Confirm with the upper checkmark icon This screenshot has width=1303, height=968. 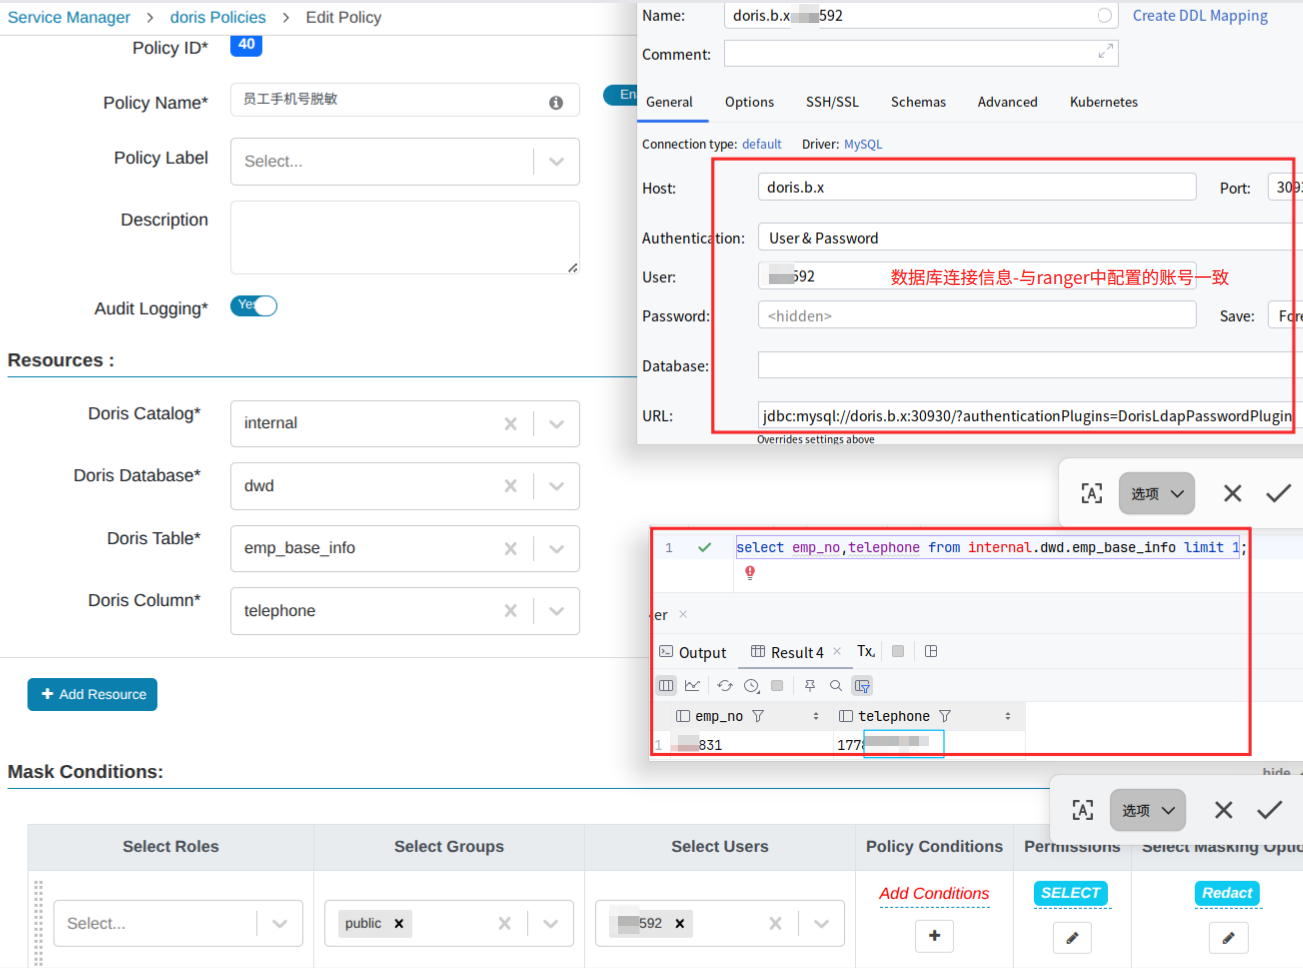(x=1278, y=493)
